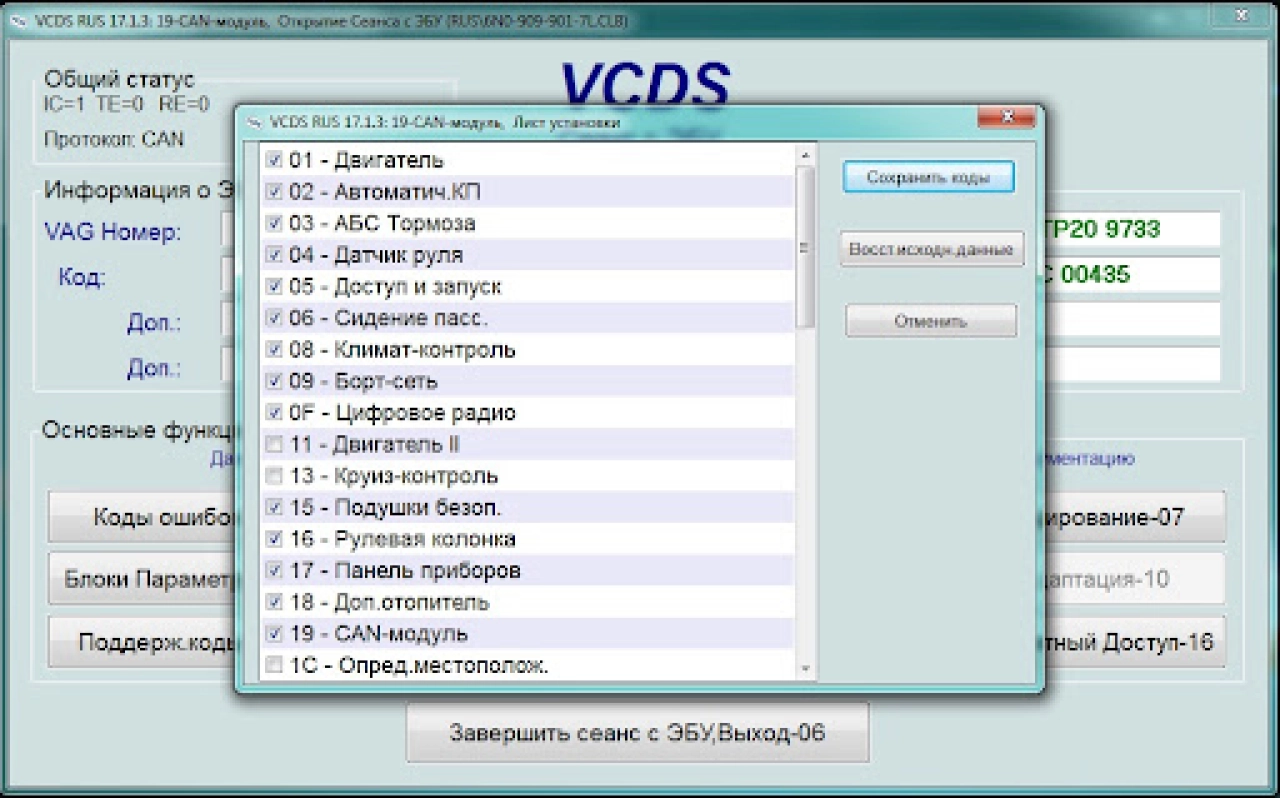1280x798 pixels.
Task: Uncheck 06 - Сидение пасс. checkbox
Action: pos(273,318)
